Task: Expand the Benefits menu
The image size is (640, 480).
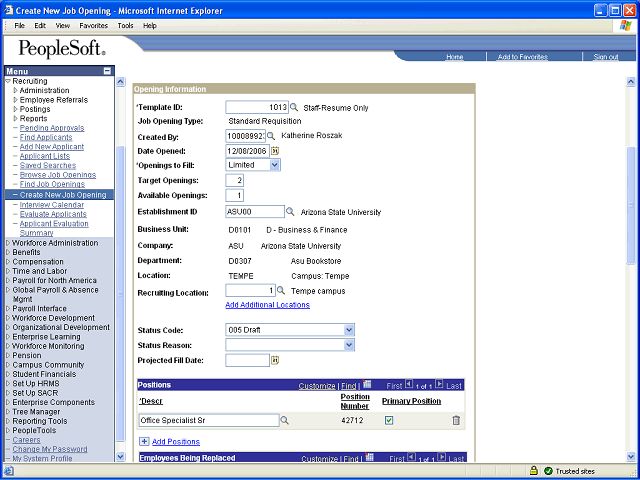Action: click(8, 252)
